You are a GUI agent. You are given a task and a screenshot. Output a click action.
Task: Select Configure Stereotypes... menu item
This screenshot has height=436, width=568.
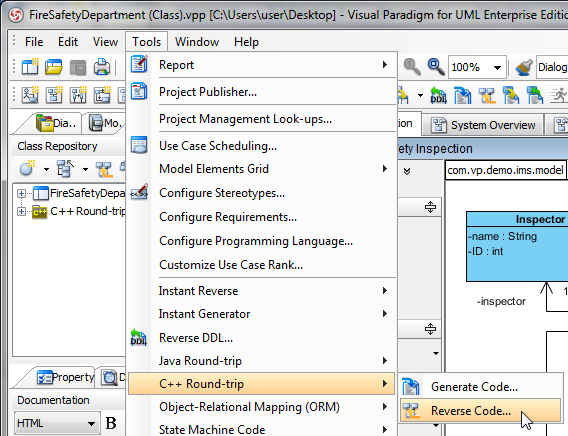[262, 193]
